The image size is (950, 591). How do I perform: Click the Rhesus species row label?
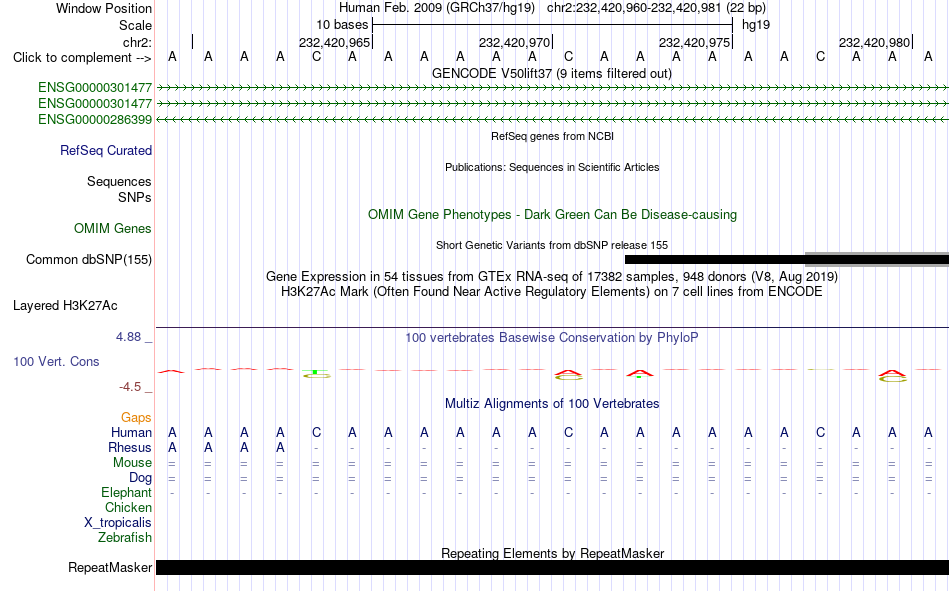pyautogui.click(x=130, y=447)
